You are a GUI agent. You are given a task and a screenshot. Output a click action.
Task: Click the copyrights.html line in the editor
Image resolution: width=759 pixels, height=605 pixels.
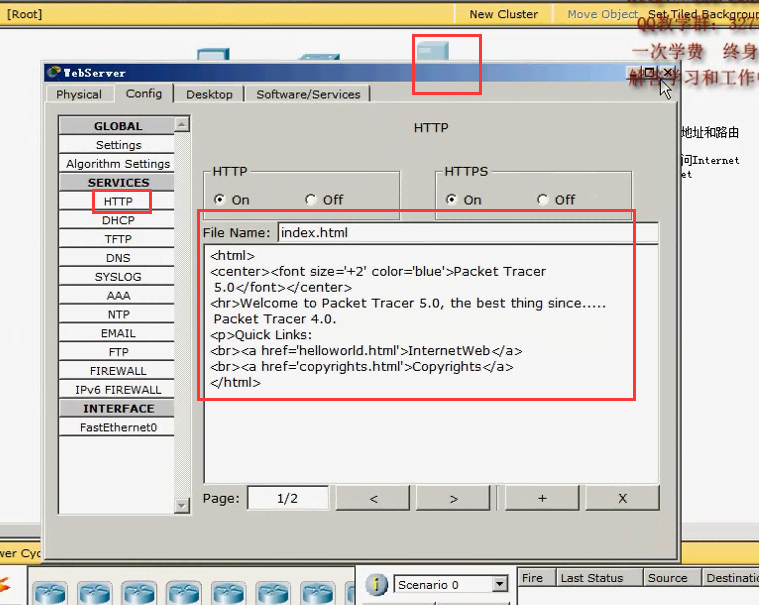coord(362,366)
